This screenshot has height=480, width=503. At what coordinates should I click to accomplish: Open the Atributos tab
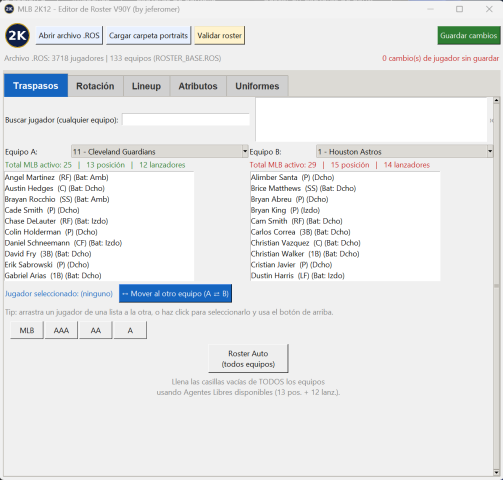point(198,86)
